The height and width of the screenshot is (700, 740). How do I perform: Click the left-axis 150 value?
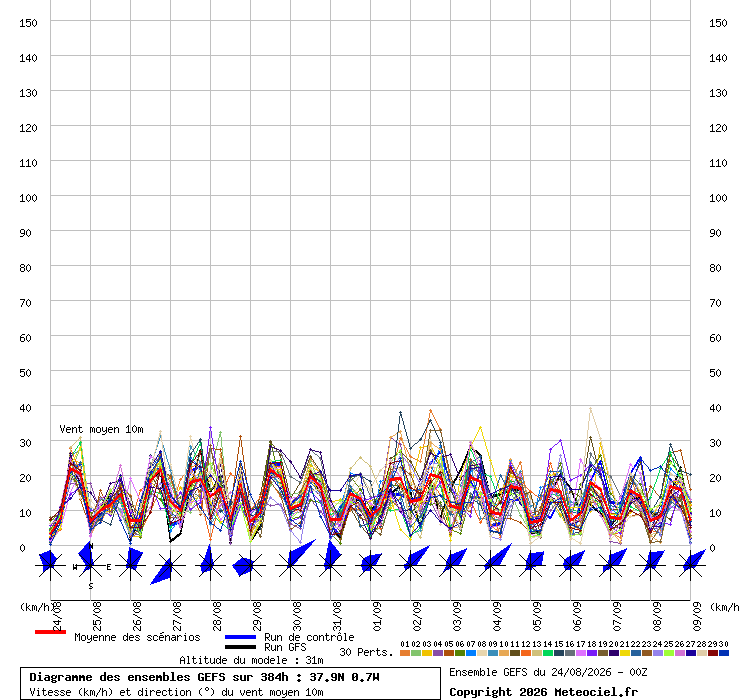tap(28, 23)
